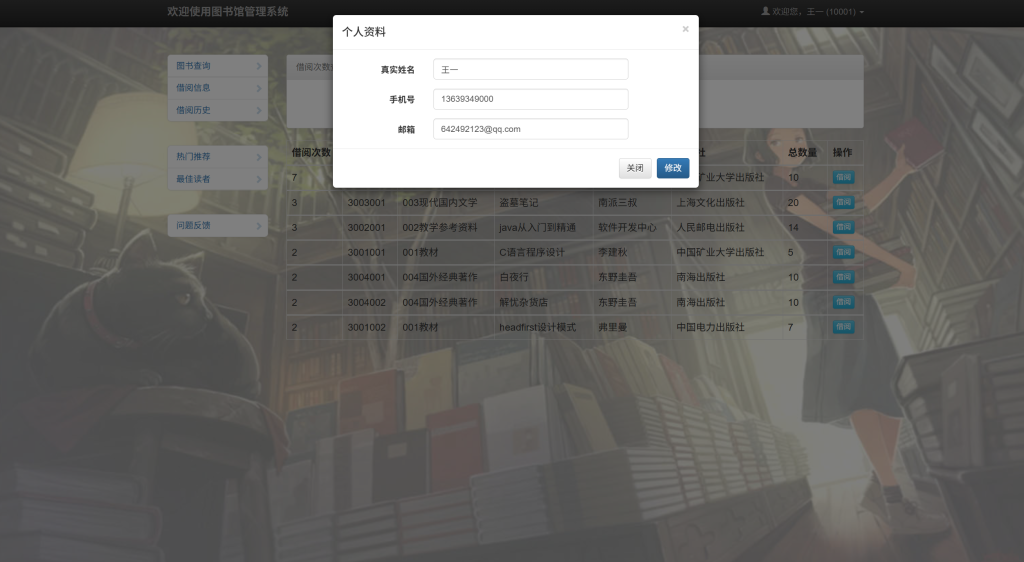Click 借阅 button in the first table row
Screen dimensions: 1024x562
[x=843, y=177]
